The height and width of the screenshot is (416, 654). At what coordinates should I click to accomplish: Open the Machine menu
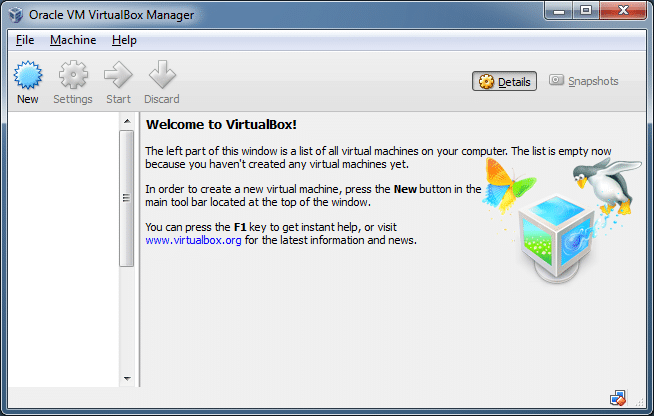[73, 40]
